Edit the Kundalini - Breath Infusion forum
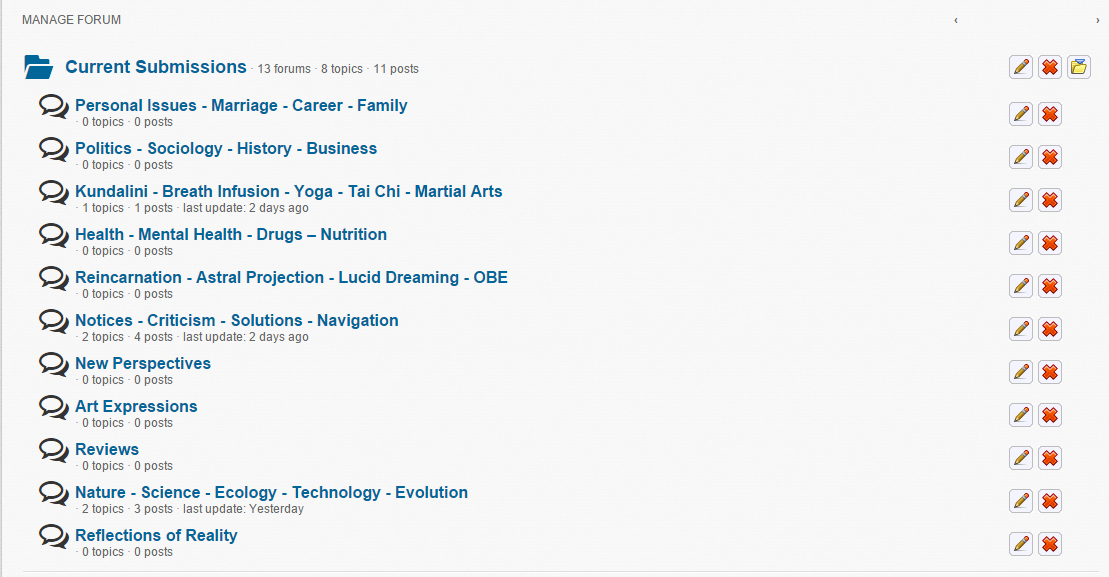1109x577 pixels. 1021,200
